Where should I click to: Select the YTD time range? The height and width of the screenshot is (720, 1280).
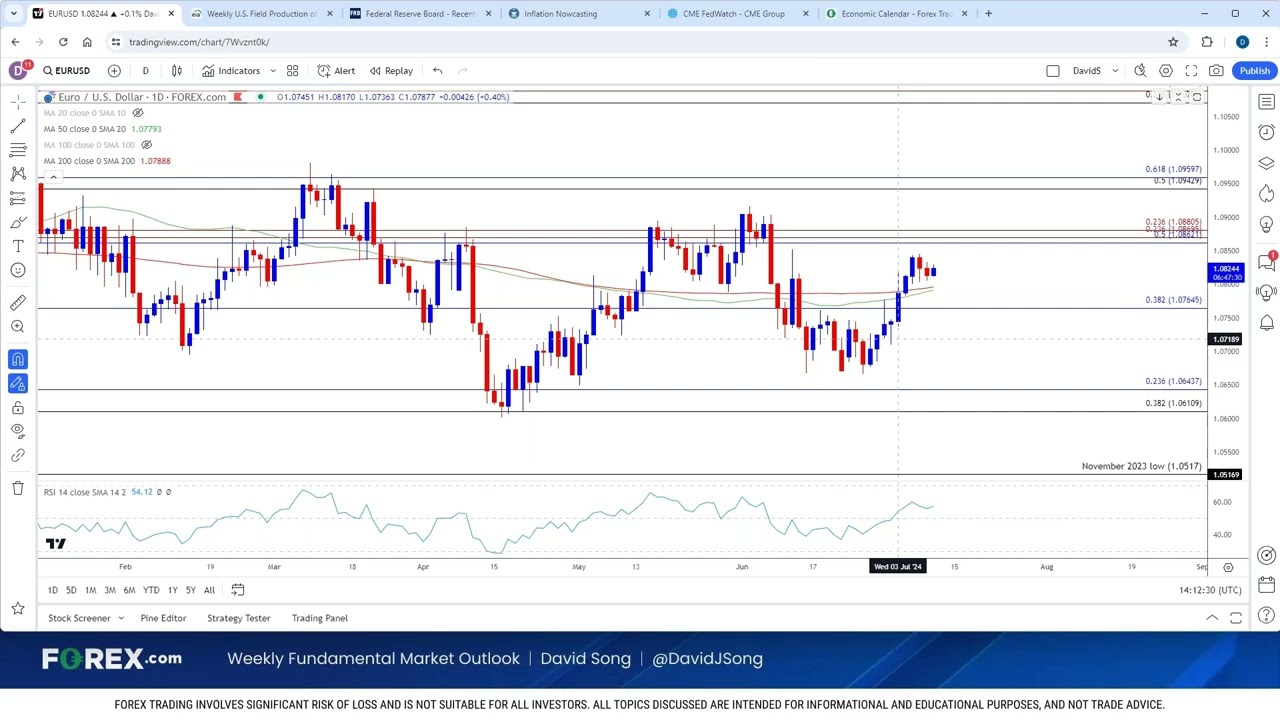click(x=151, y=590)
